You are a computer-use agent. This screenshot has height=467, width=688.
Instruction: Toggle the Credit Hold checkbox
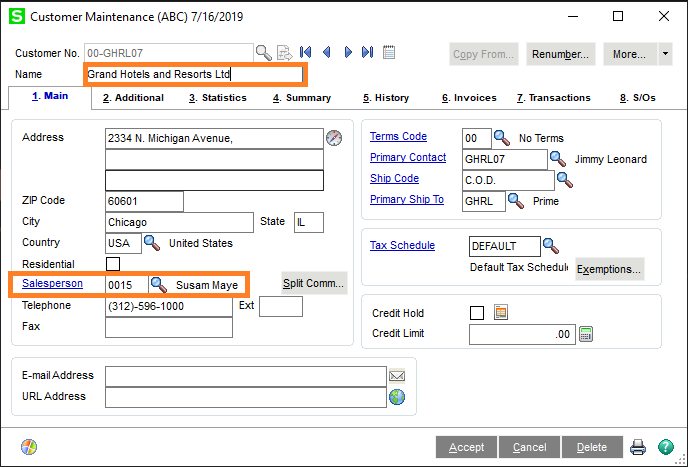477,313
